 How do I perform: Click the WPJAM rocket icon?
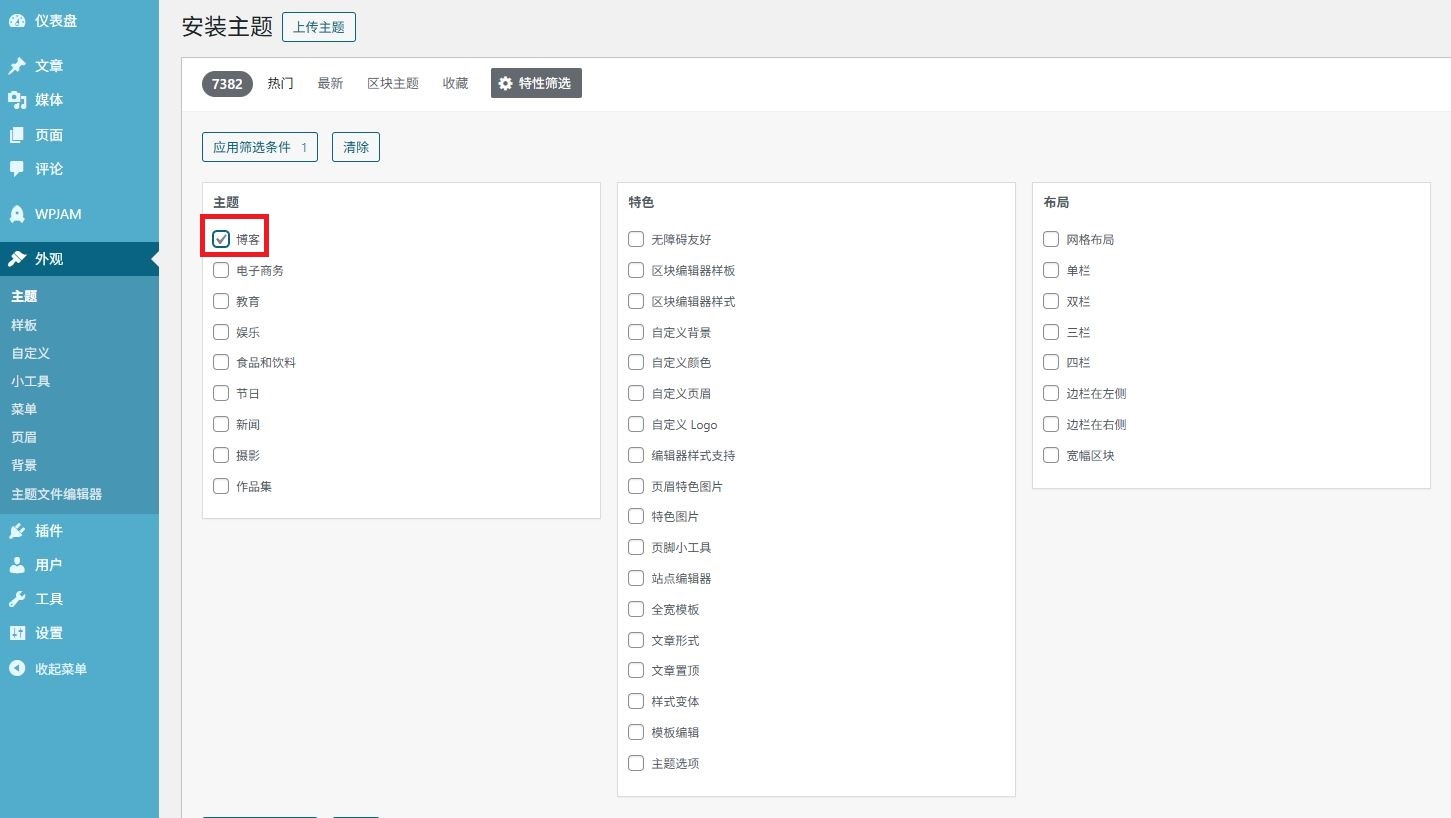pos(17,214)
